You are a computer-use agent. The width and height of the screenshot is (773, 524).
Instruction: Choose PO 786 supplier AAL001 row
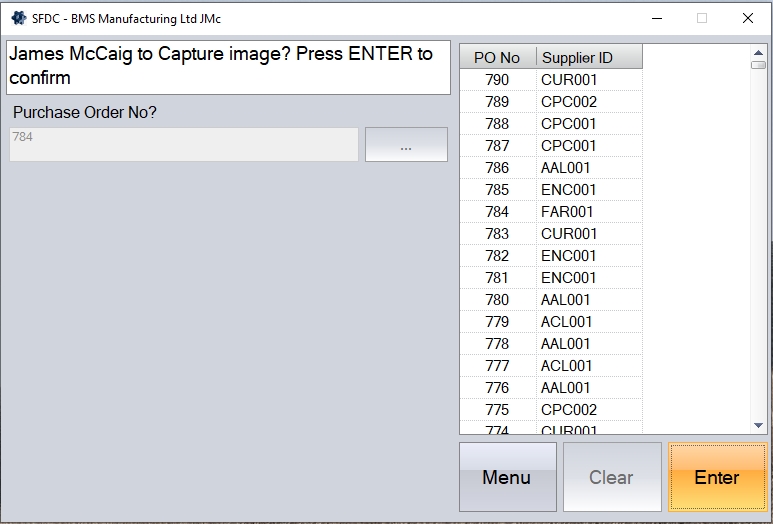click(x=550, y=168)
